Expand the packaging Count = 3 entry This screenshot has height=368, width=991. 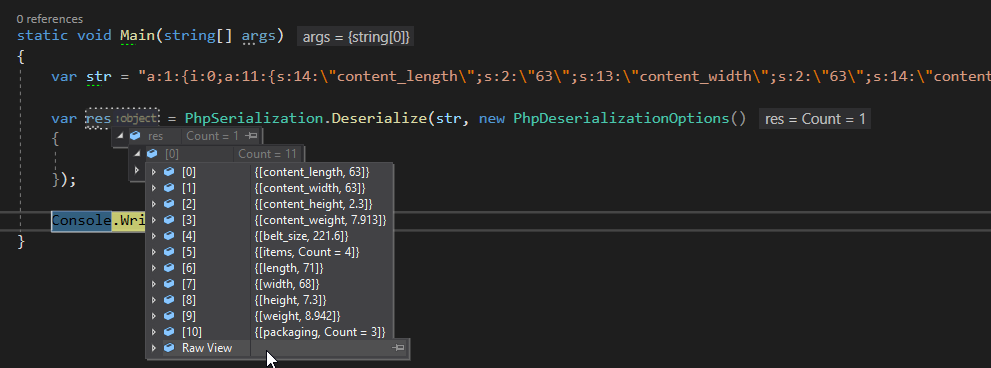[154, 331]
